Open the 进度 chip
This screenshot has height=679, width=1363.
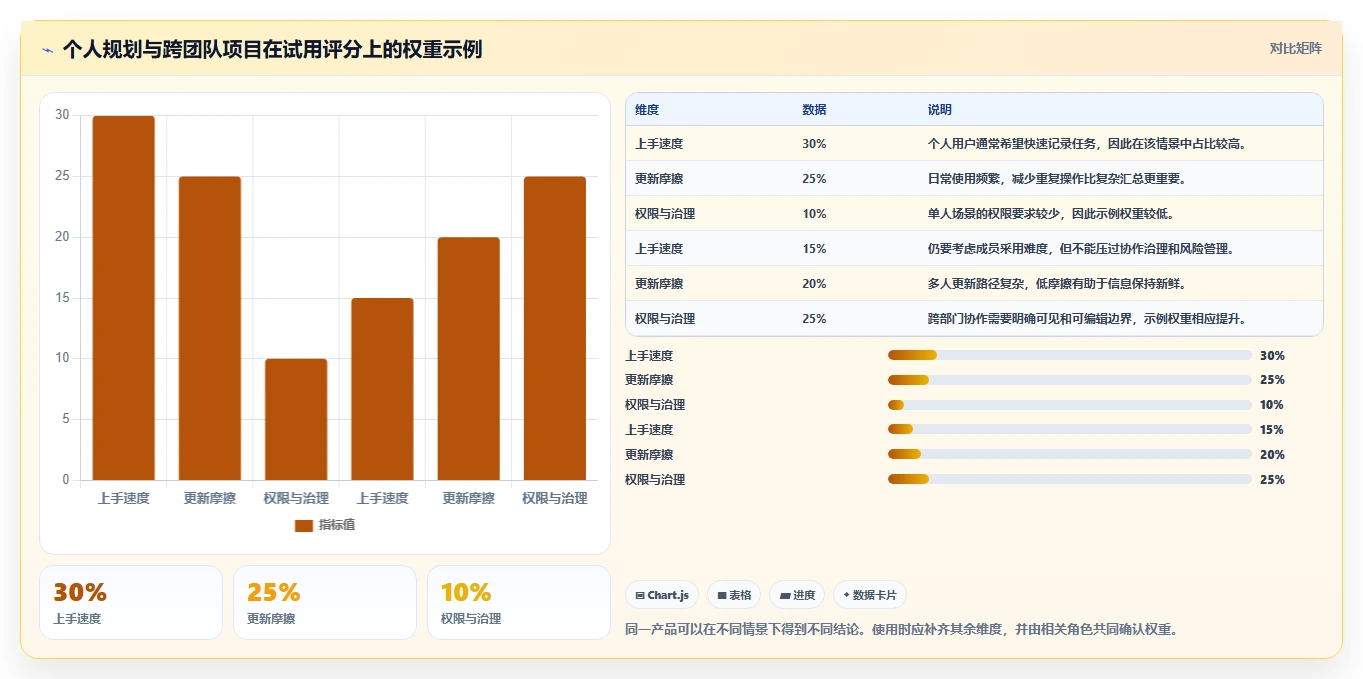[x=797, y=595]
